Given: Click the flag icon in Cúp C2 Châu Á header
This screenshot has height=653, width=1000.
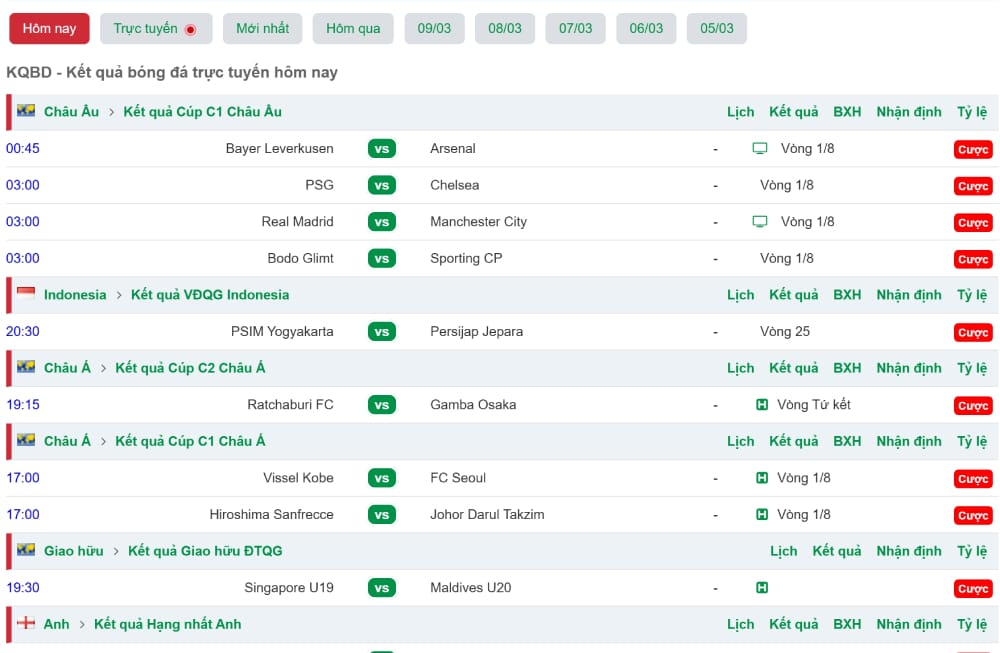Looking at the screenshot, I should [x=26, y=367].
